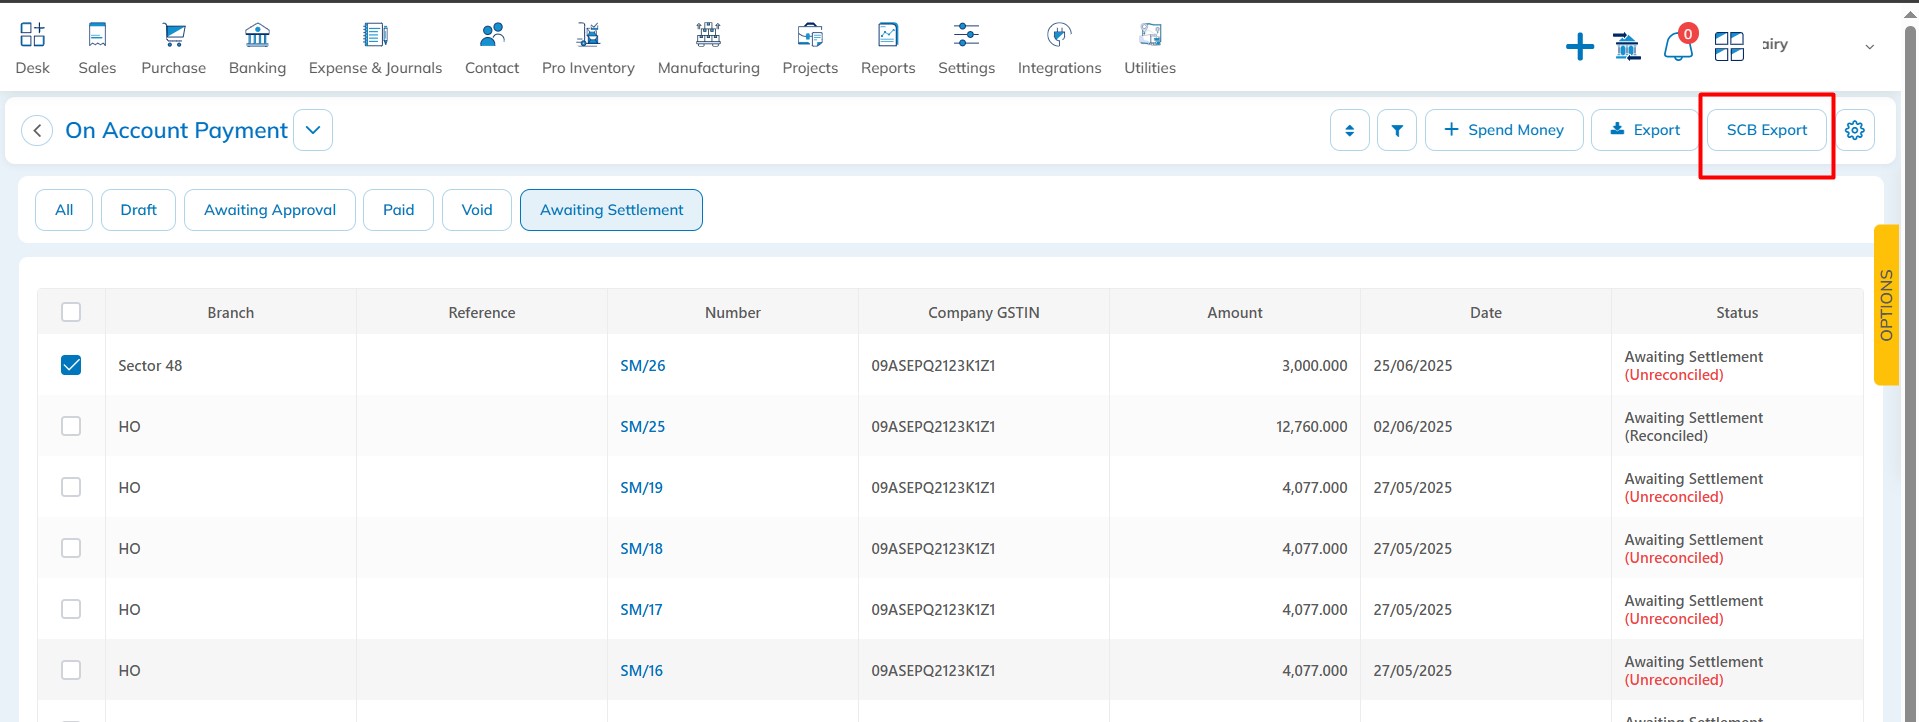Click the Reference column header
Screen dimensions: 1919x722
coord(482,313)
